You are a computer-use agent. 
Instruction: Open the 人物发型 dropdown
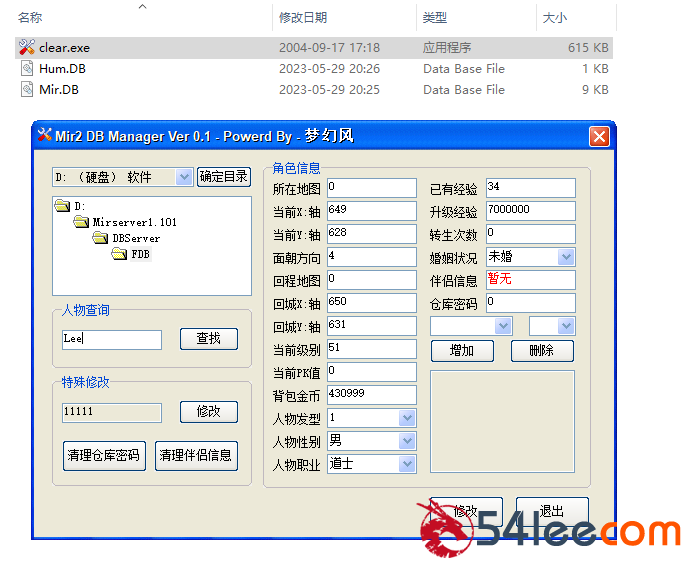coord(407,418)
